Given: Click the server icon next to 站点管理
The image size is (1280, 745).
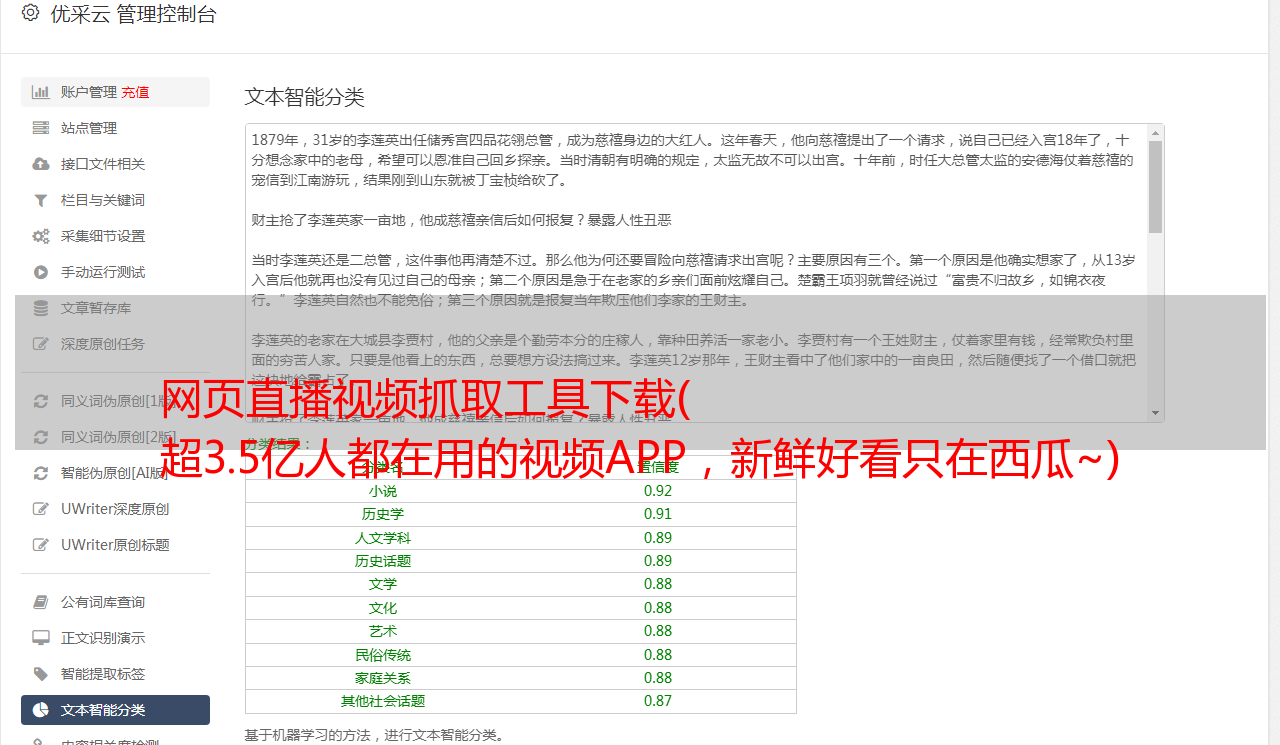Looking at the screenshot, I should point(40,128).
